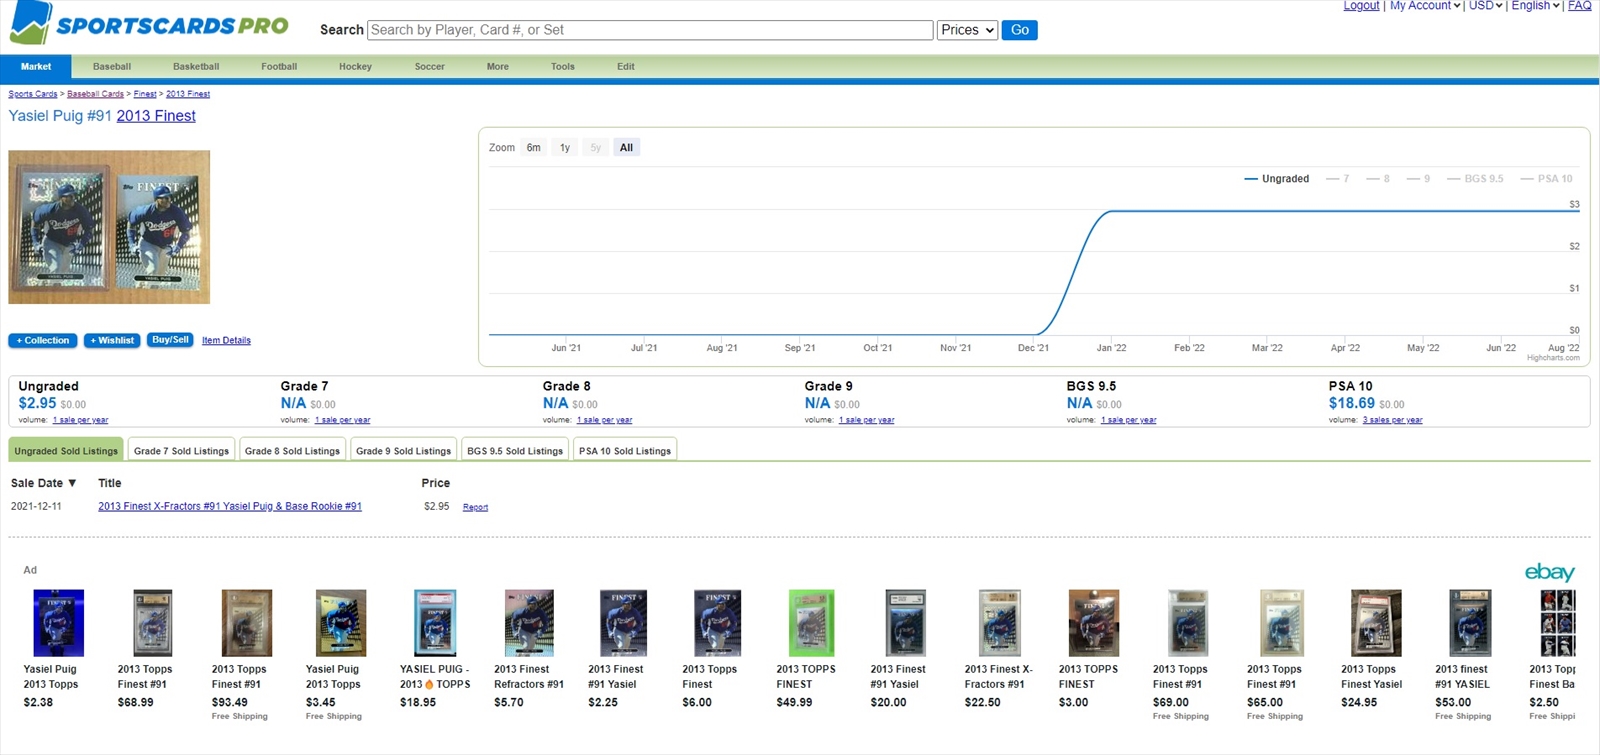This screenshot has height=755, width=1600.
Task: Go to Finest breadcrumb link
Action: pos(145,94)
